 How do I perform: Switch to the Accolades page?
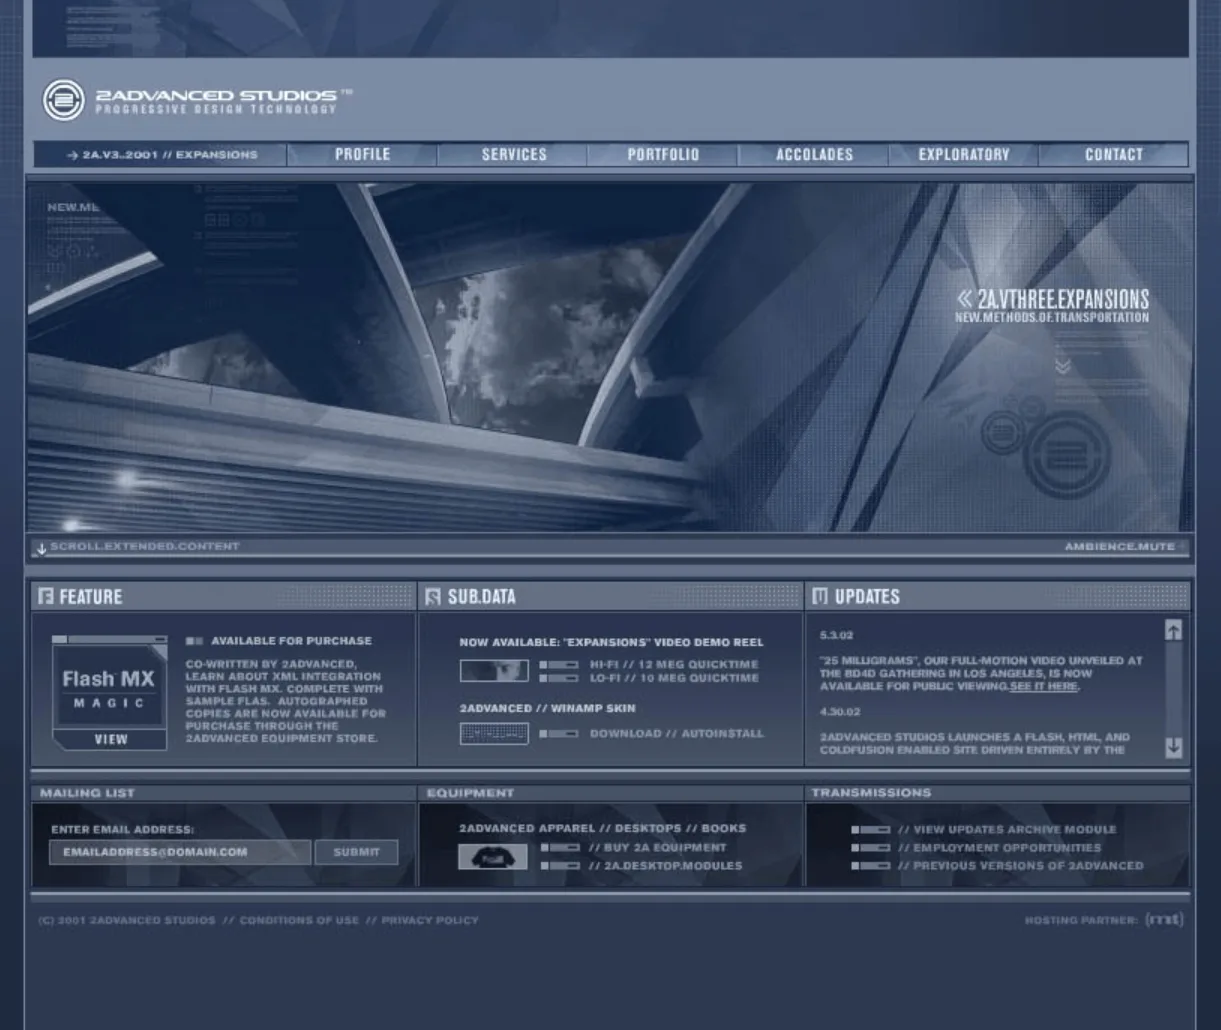click(814, 154)
